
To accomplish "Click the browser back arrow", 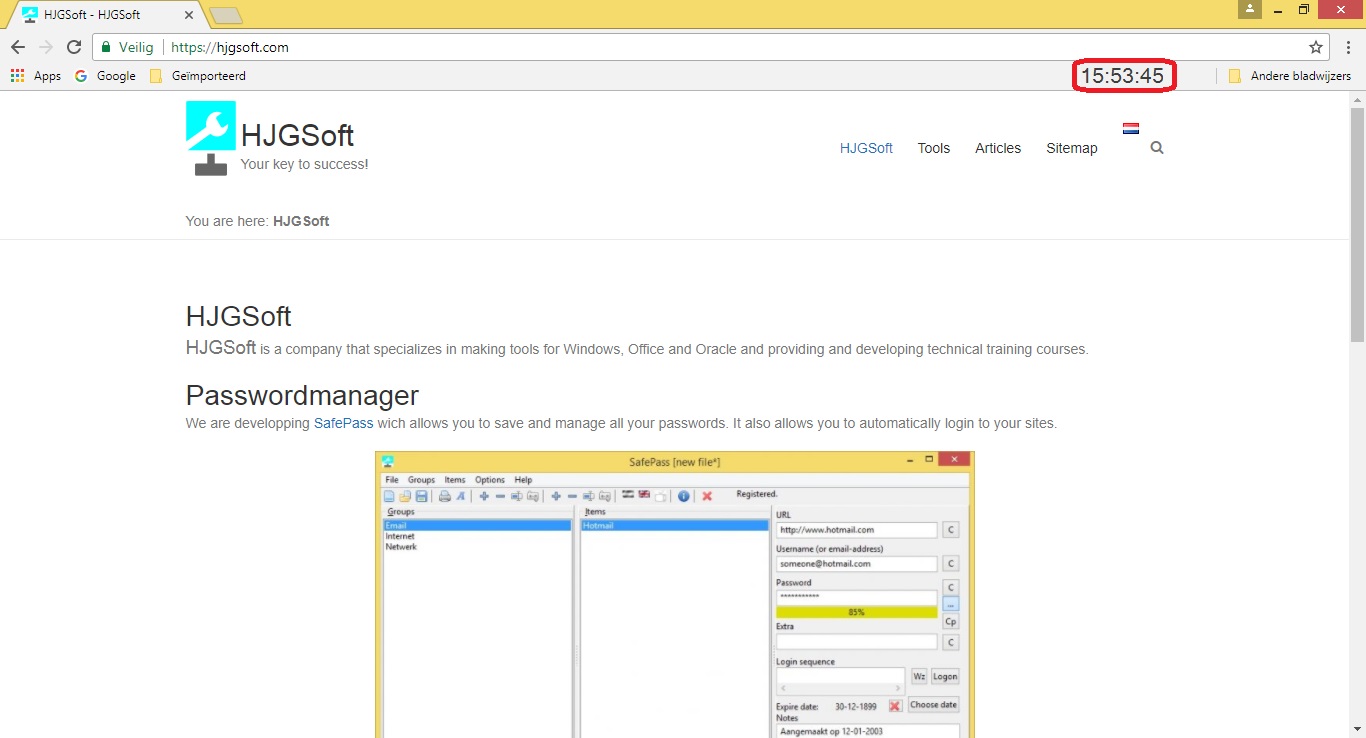I will [x=18, y=47].
